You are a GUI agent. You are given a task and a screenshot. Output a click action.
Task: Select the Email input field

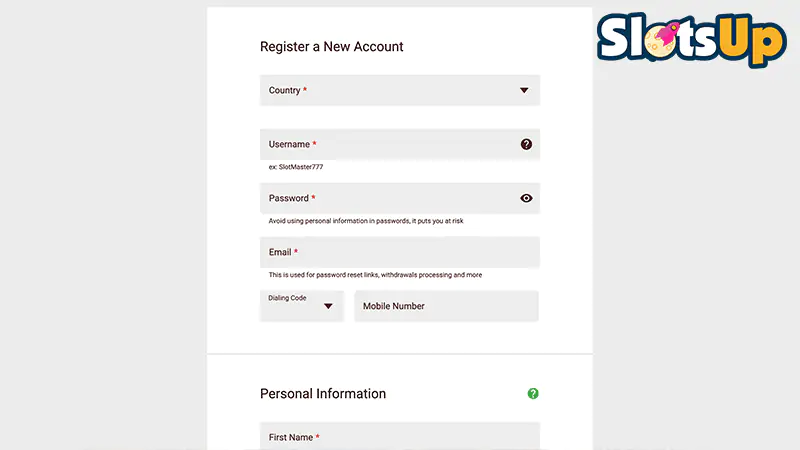pos(399,252)
